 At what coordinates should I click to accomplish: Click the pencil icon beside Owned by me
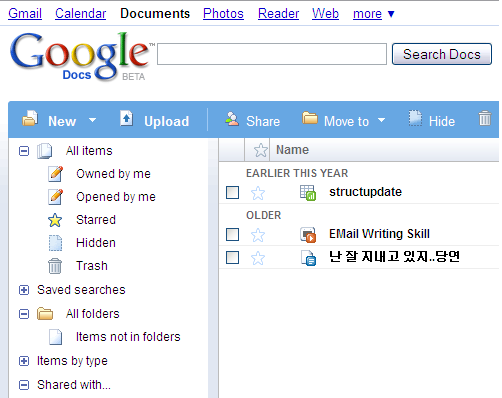coord(56,174)
